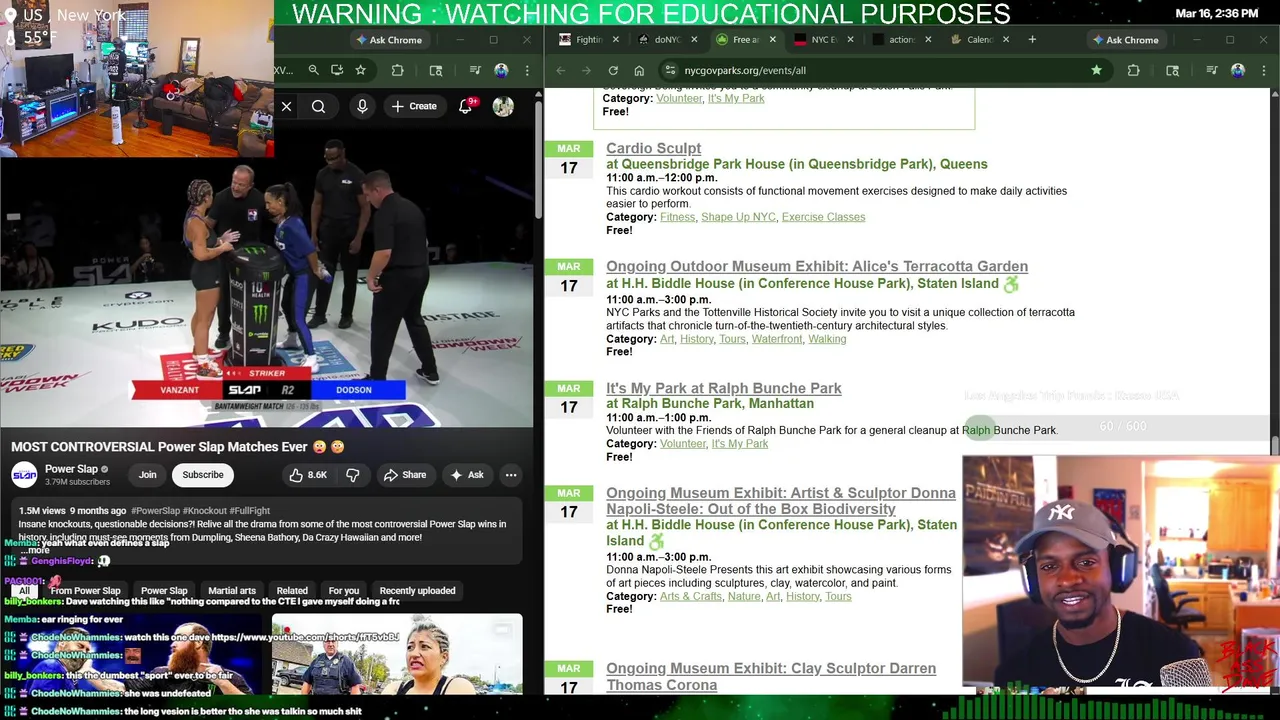Open the Waterfront category link
Viewport: 1280px width, 720px height.
(777, 339)
